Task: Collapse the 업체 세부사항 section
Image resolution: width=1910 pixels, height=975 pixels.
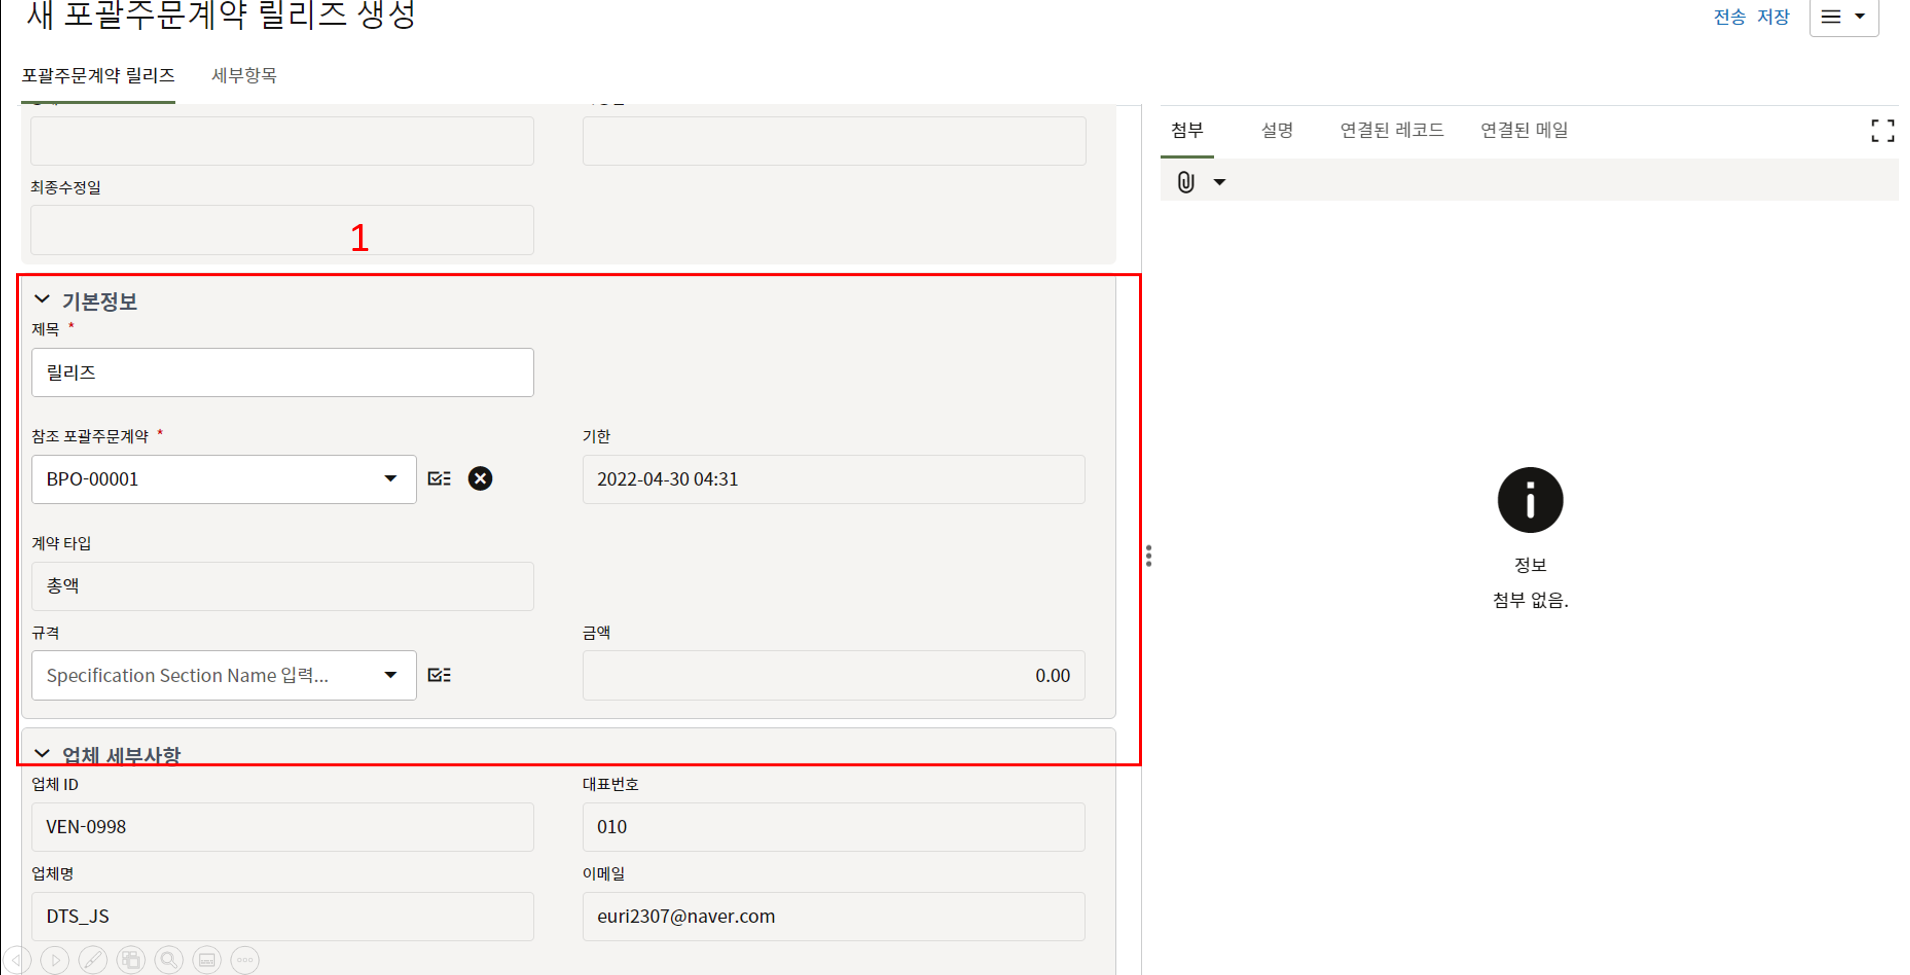Action: click(42, 754)
